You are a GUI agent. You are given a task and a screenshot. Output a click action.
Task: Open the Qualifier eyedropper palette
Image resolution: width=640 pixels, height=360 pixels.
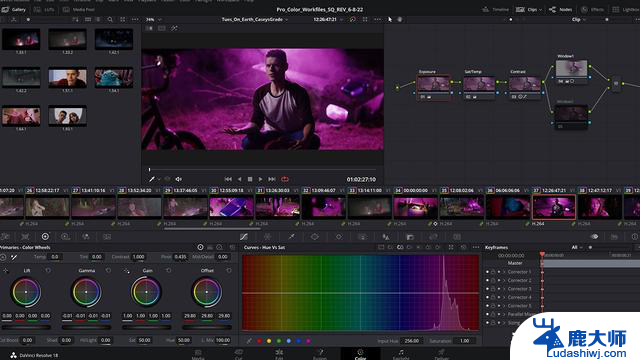291,237
